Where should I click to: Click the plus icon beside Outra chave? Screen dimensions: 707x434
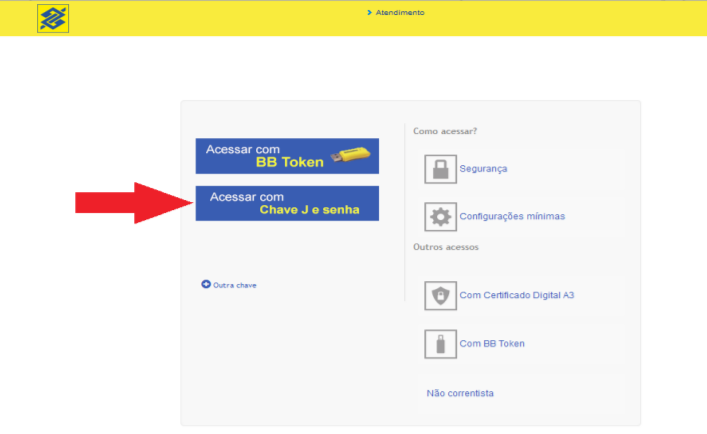click(x=206, y=284)
